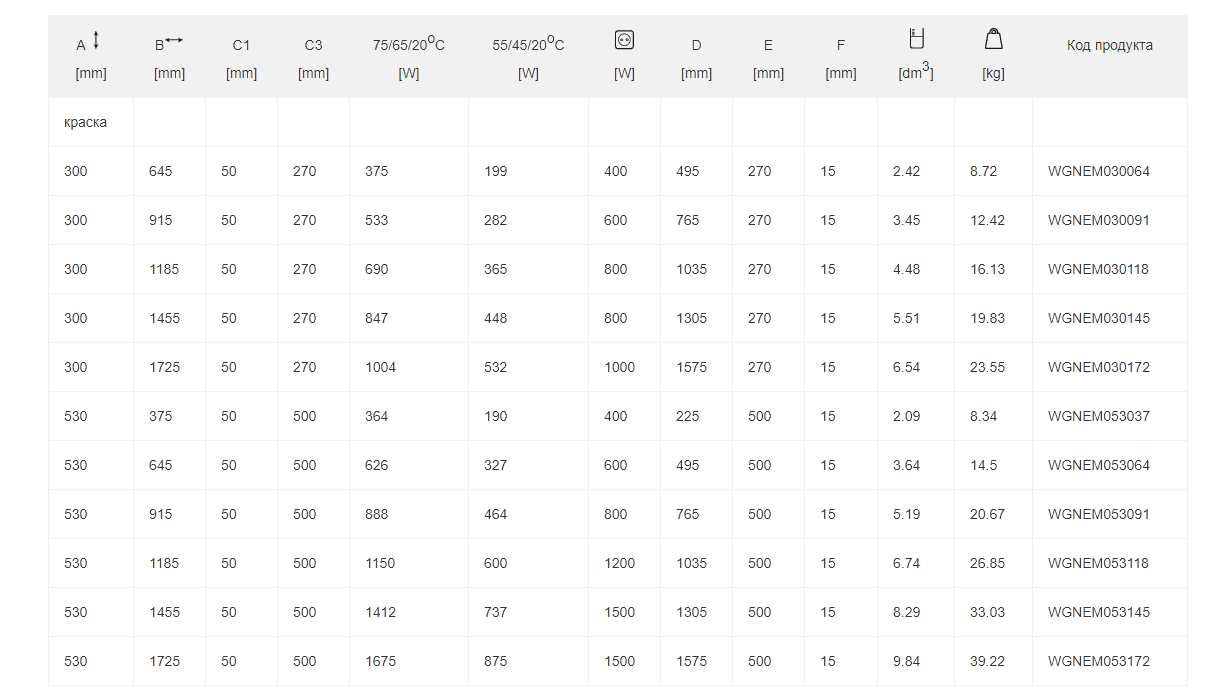Click the краска row label

coord(84,122)
